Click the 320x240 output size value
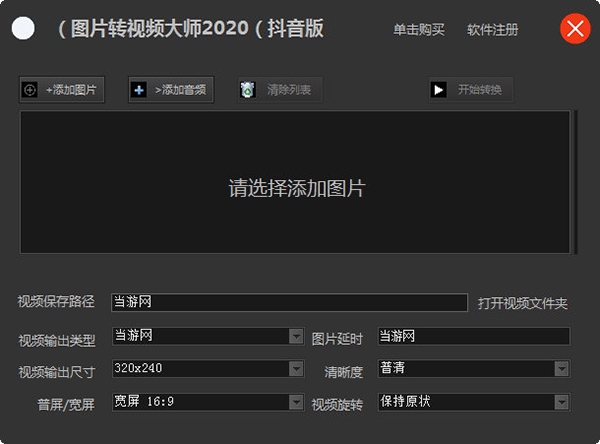Screen dimensions: 600x444 (138, 368)
